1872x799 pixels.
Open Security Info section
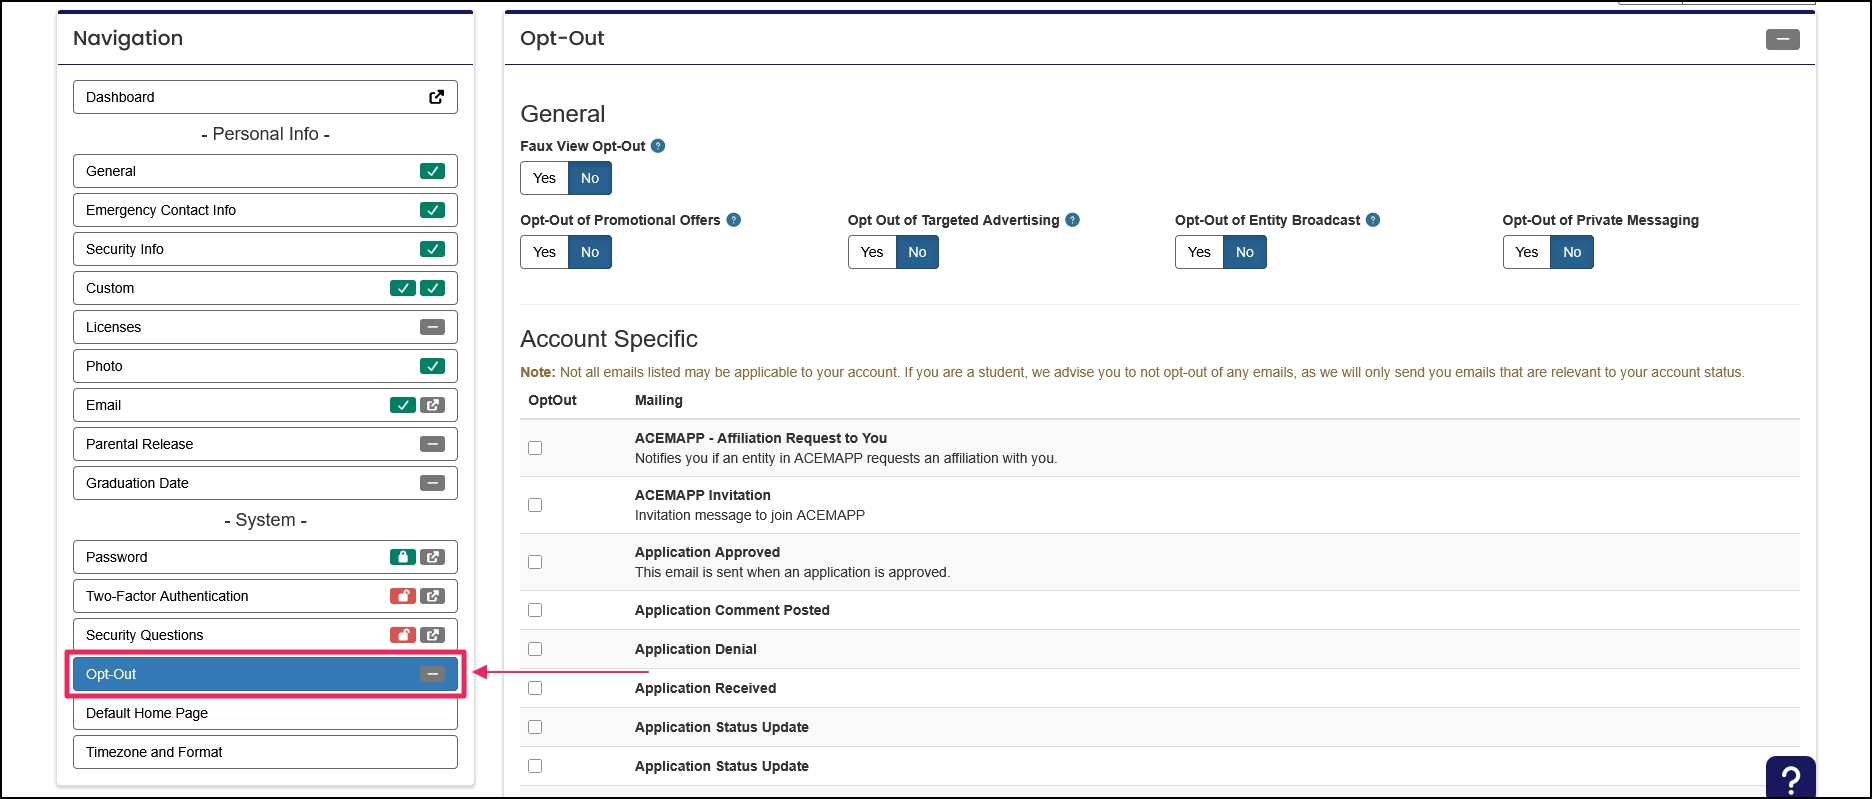click(265, 249)
